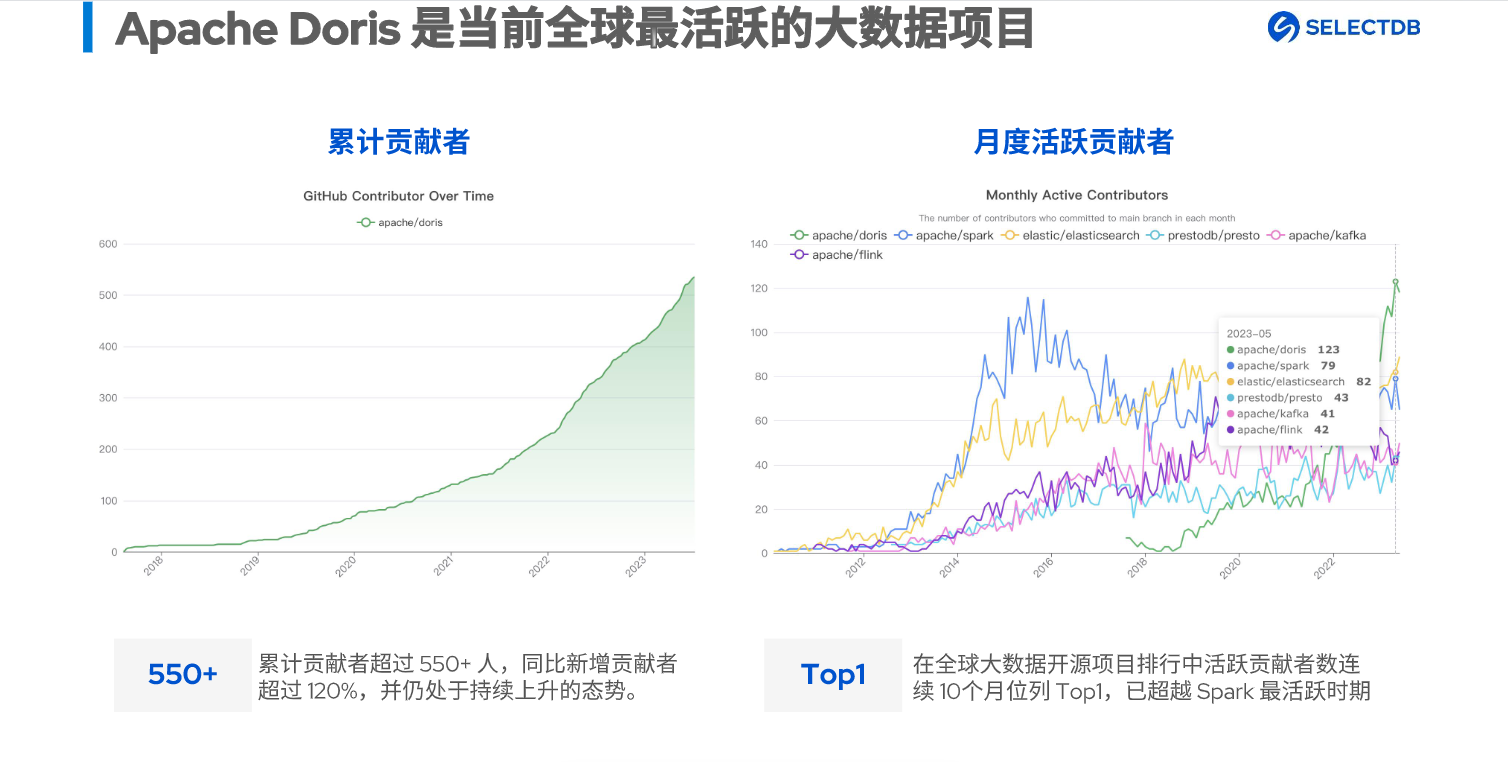Click the 2016 x-axis label
This screenshot has width=1508, height=762.
pos(1043,568)
